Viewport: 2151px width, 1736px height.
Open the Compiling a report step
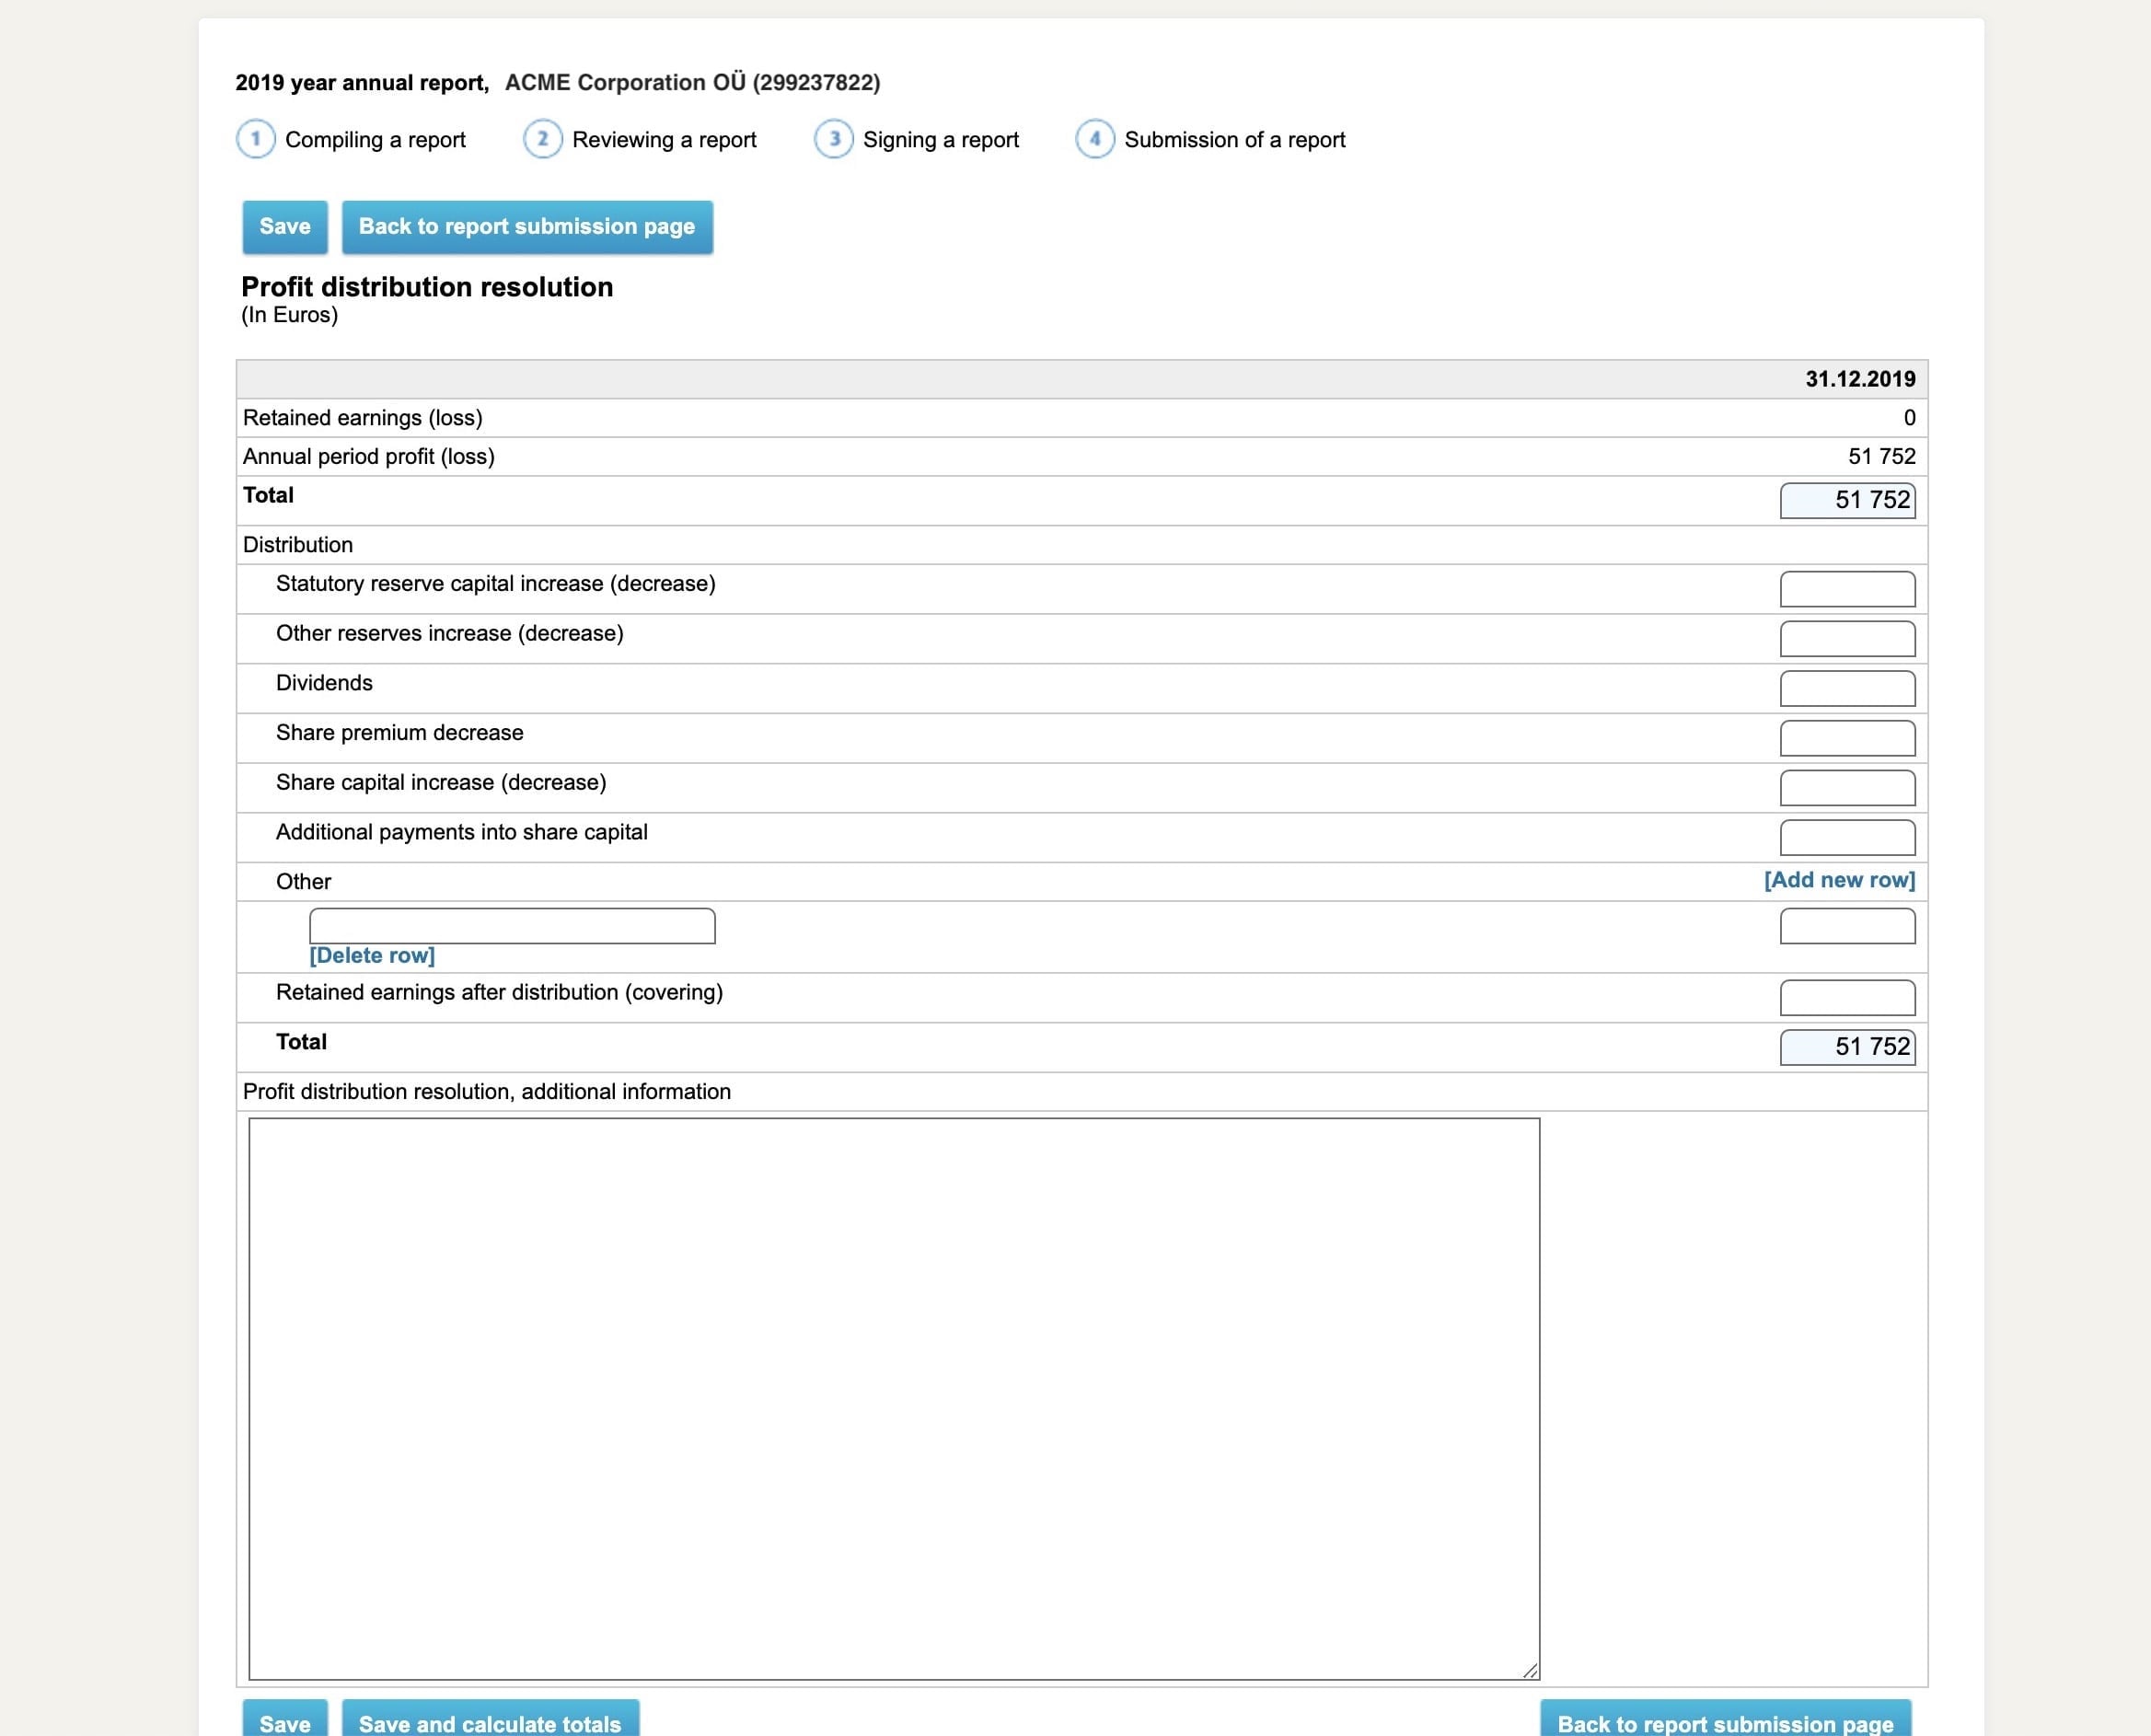[375, 140]
